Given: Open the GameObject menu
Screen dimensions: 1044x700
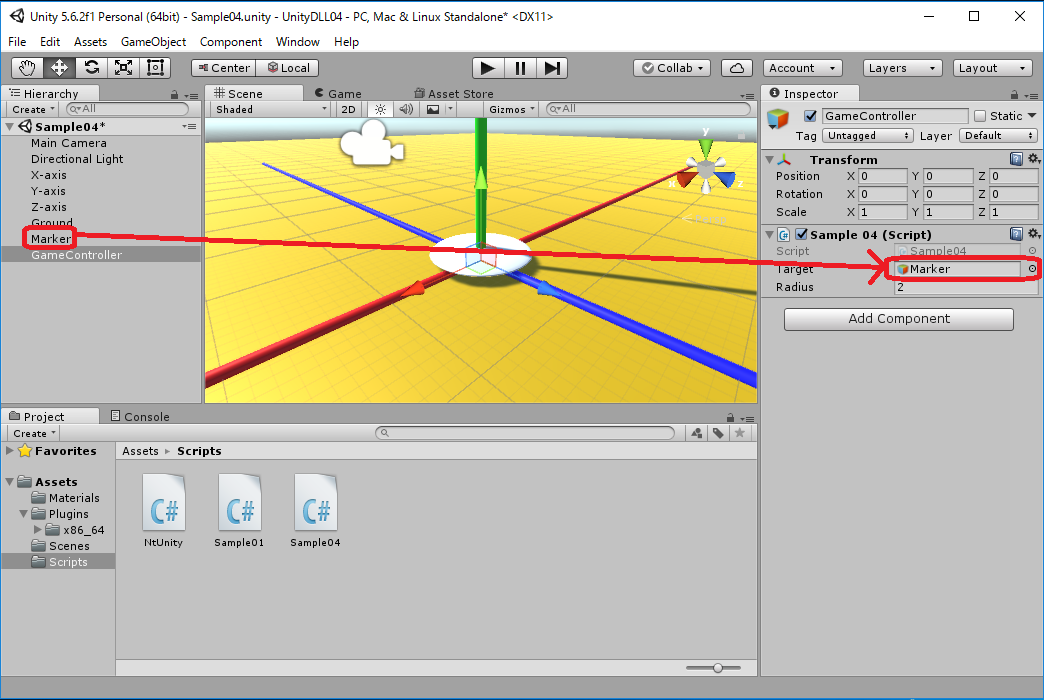Looking at the screenshot, I should click(153, 42).
